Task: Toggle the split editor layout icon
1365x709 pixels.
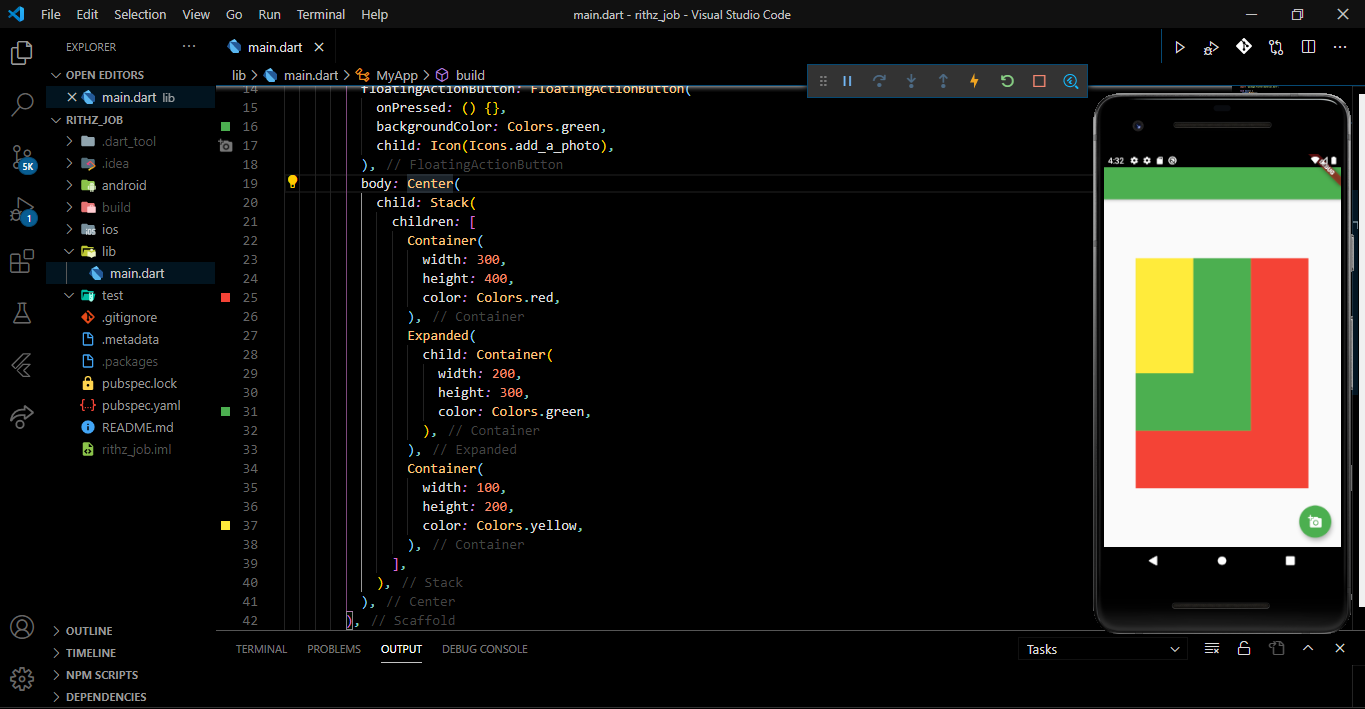Action: pyautogui.click(x=1308, y=47)
